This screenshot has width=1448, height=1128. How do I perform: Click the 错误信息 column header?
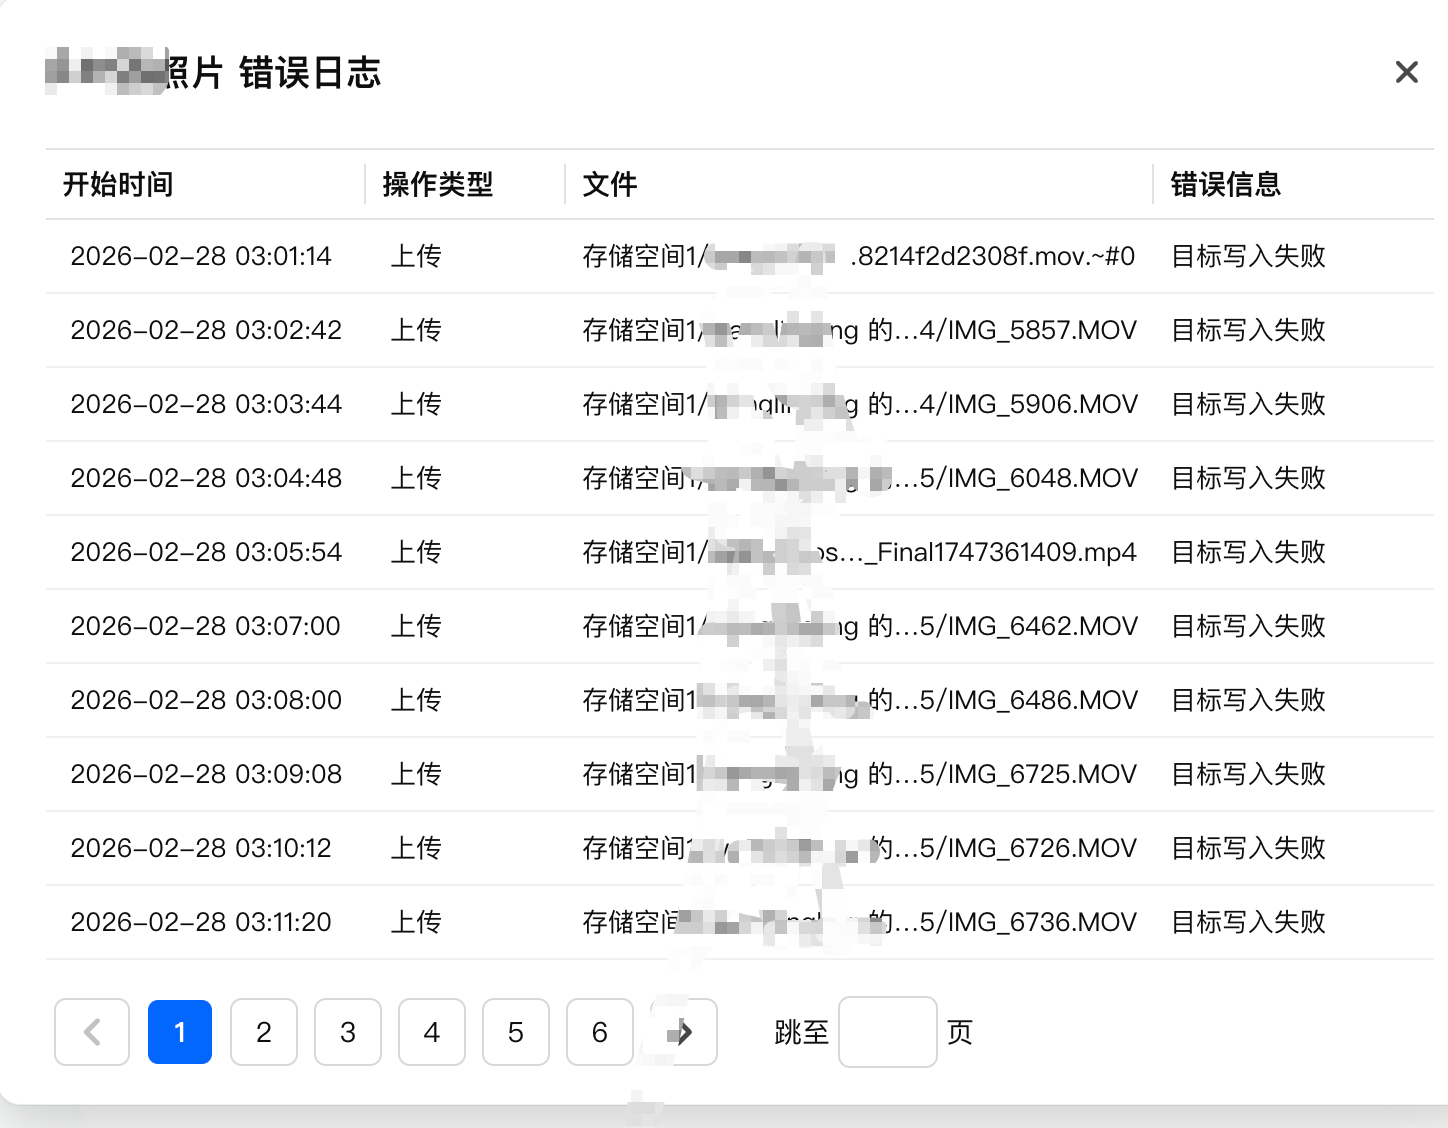[x=1226, y=184]
